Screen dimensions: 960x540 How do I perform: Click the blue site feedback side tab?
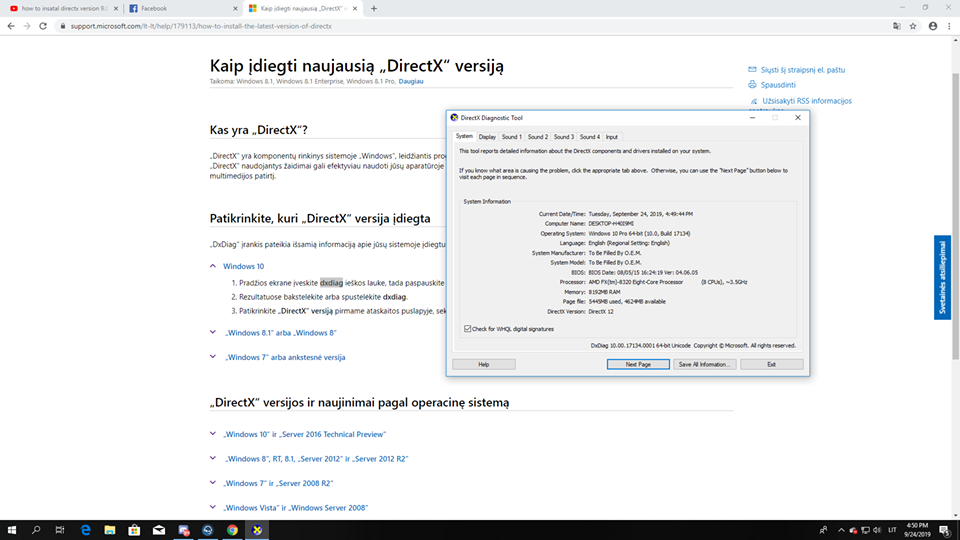942,277
